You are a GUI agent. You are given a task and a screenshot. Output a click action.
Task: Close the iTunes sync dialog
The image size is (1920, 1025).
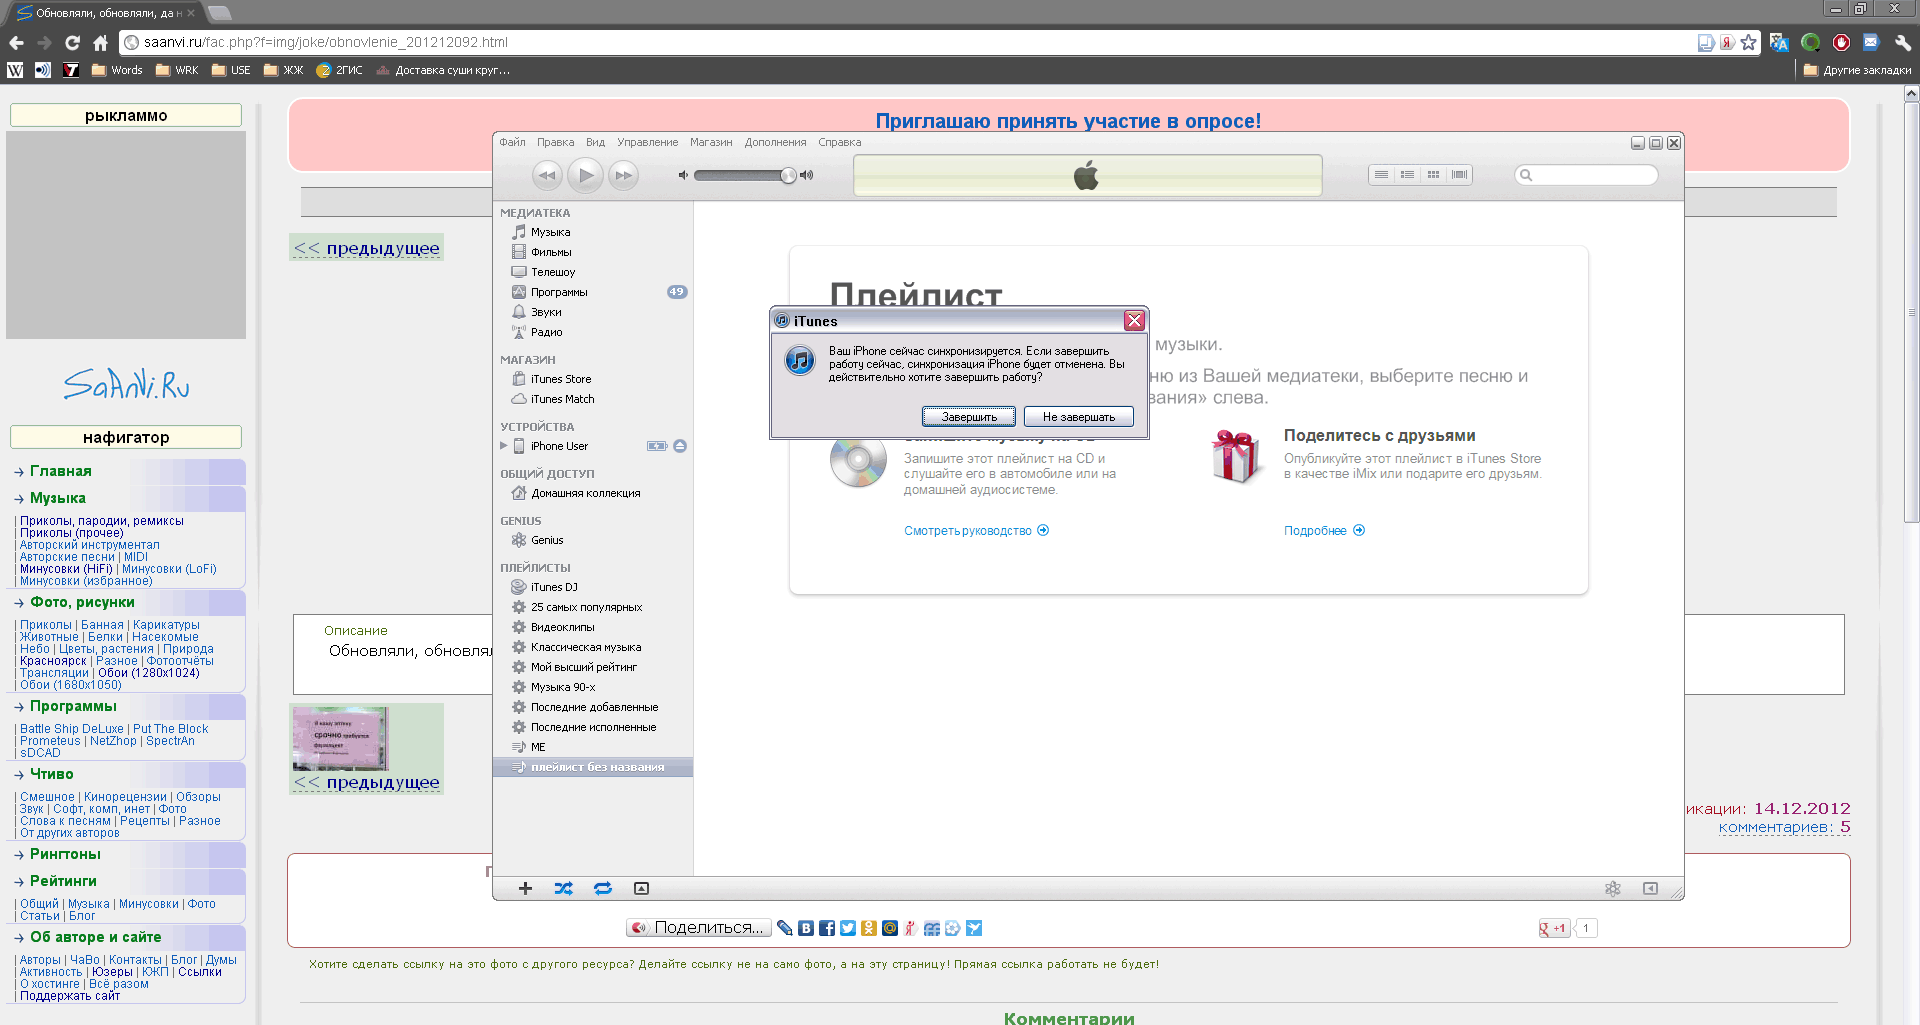click(x=1134, y=321)
